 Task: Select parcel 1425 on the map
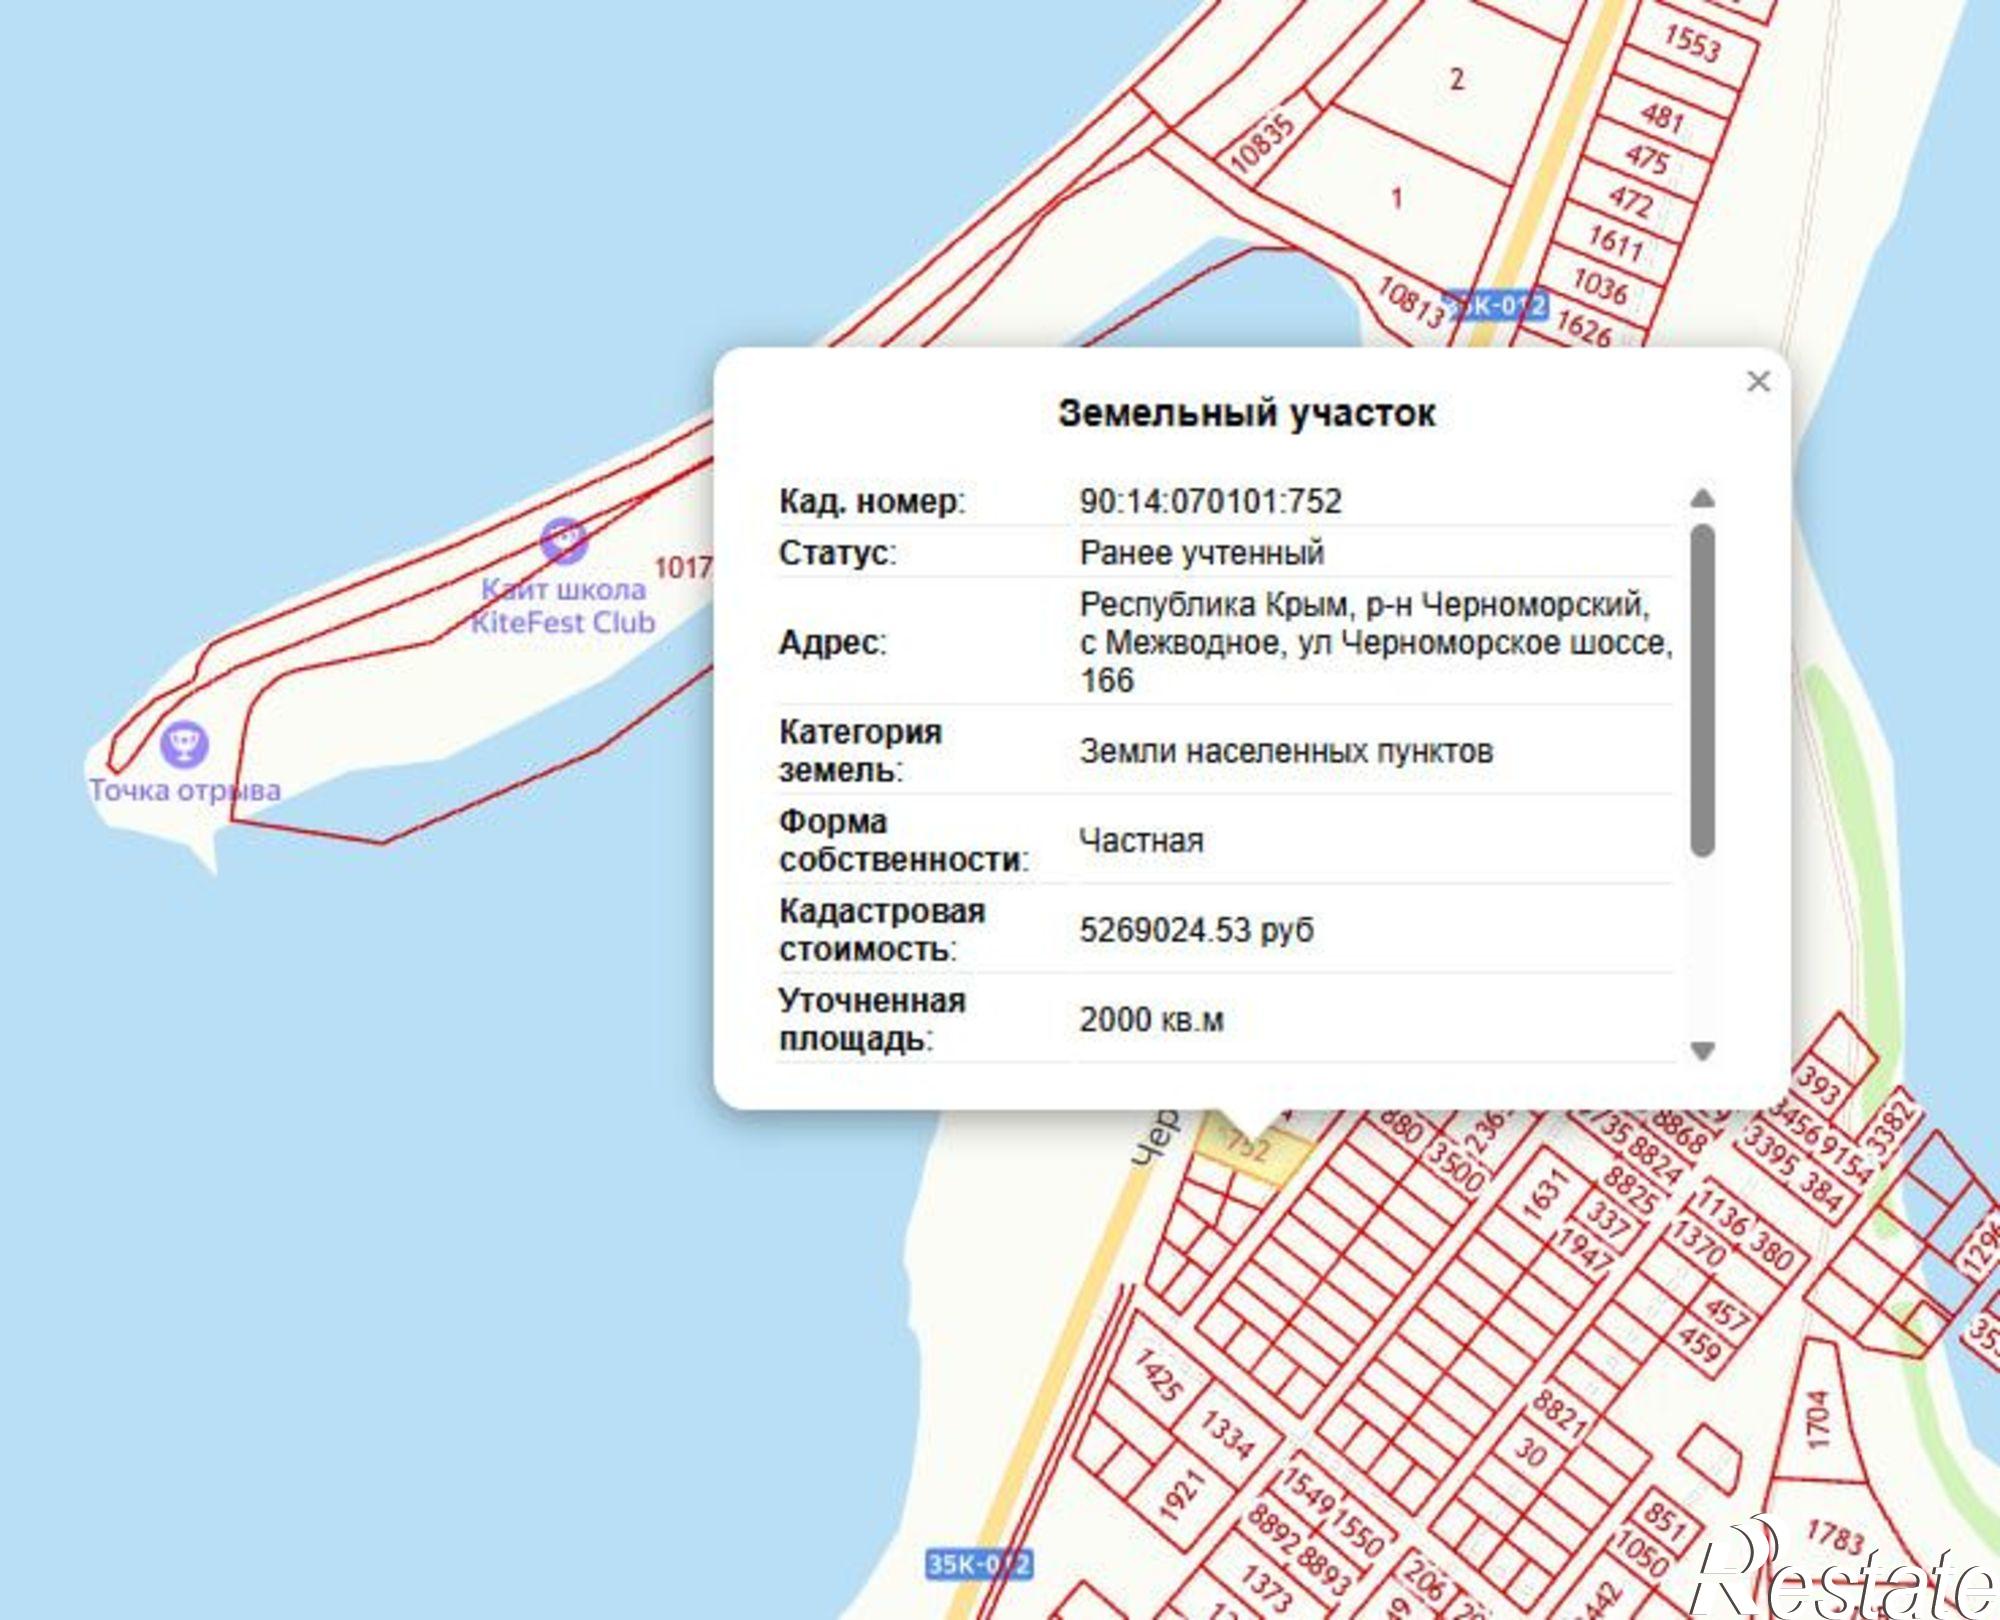pyautogui.click(x=1158, y=1375)
